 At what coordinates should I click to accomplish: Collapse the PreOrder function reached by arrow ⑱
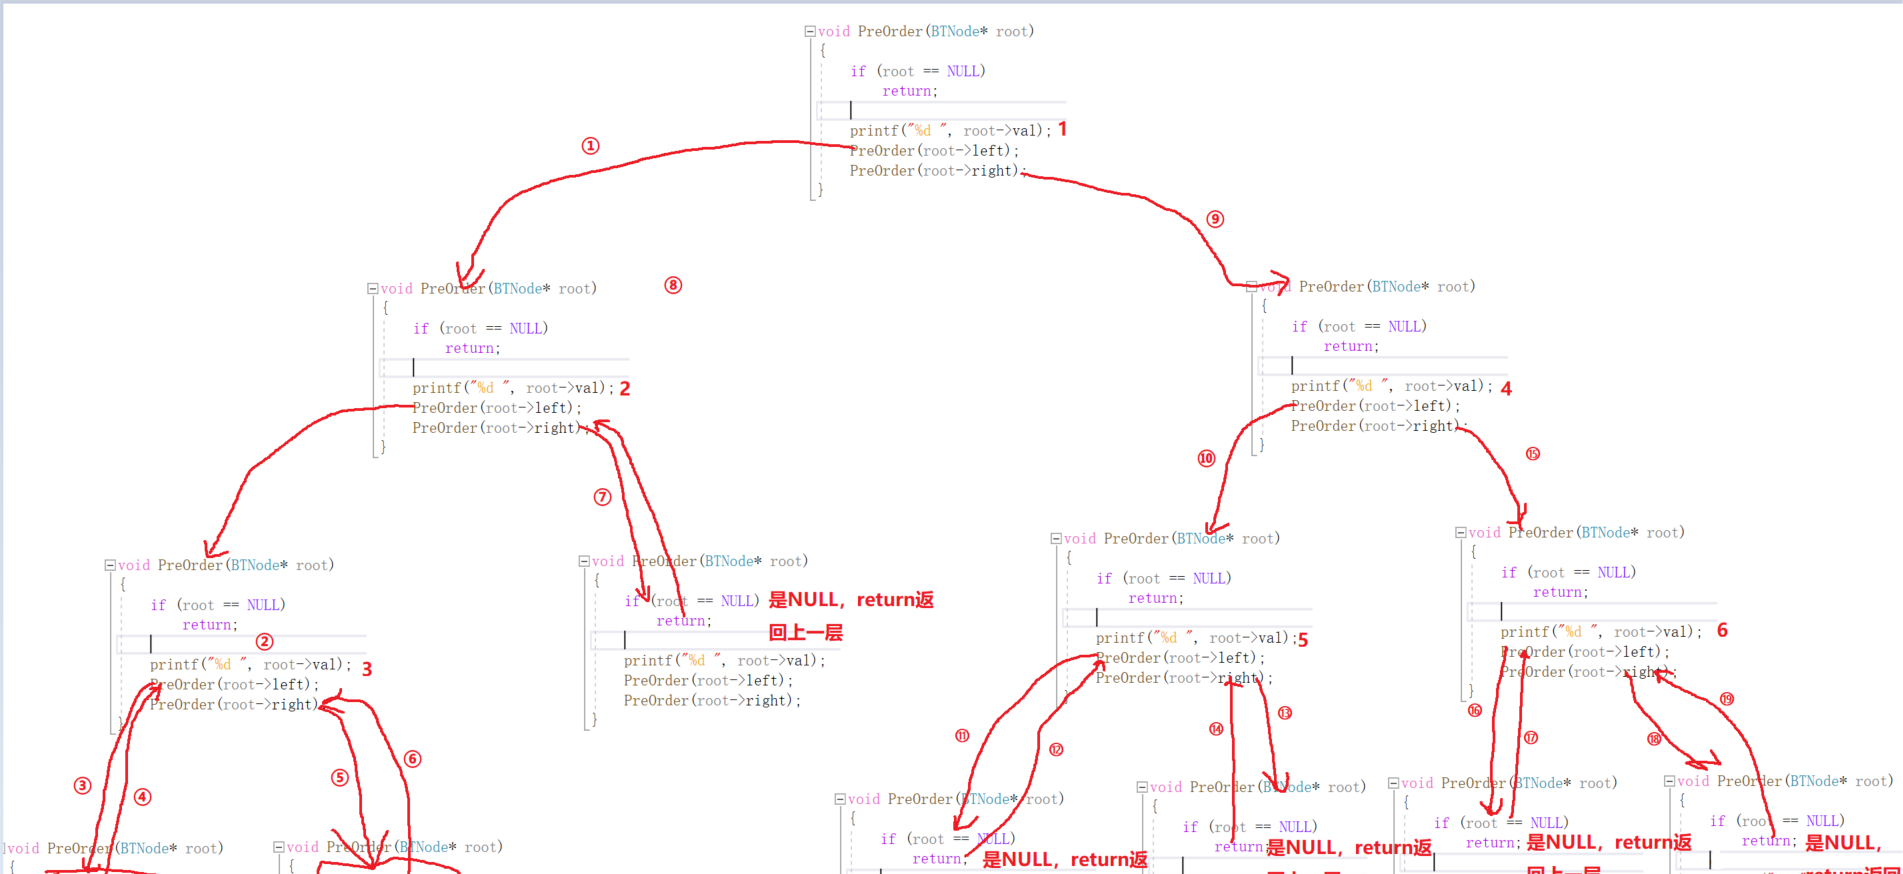[1670, 782]
